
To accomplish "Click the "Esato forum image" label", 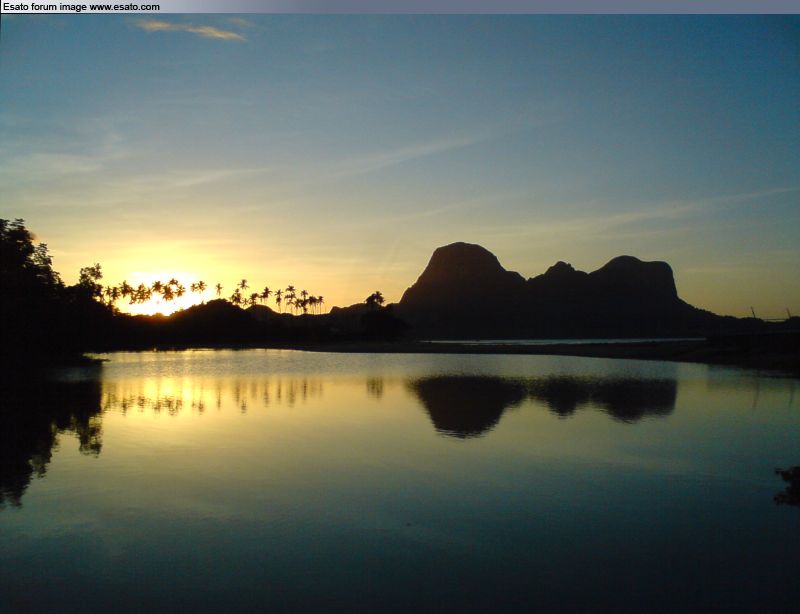I will (x=44, y=7).
